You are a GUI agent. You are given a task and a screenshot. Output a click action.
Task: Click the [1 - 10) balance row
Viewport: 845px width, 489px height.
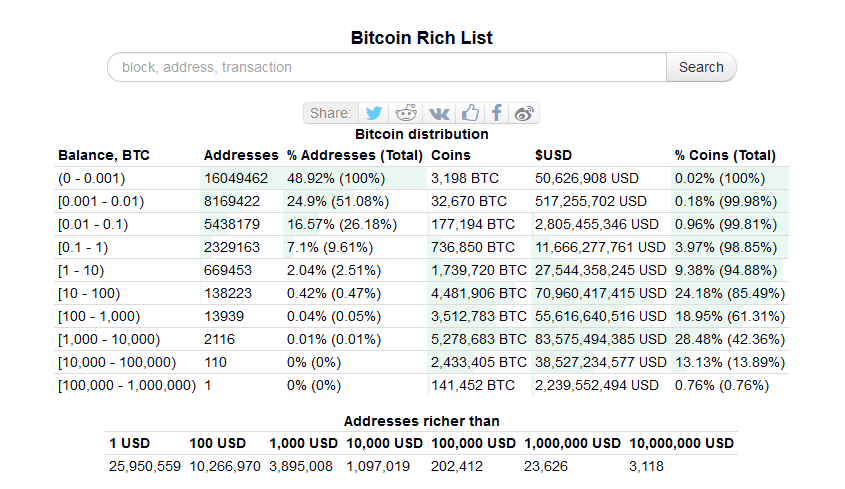(421, 270)
